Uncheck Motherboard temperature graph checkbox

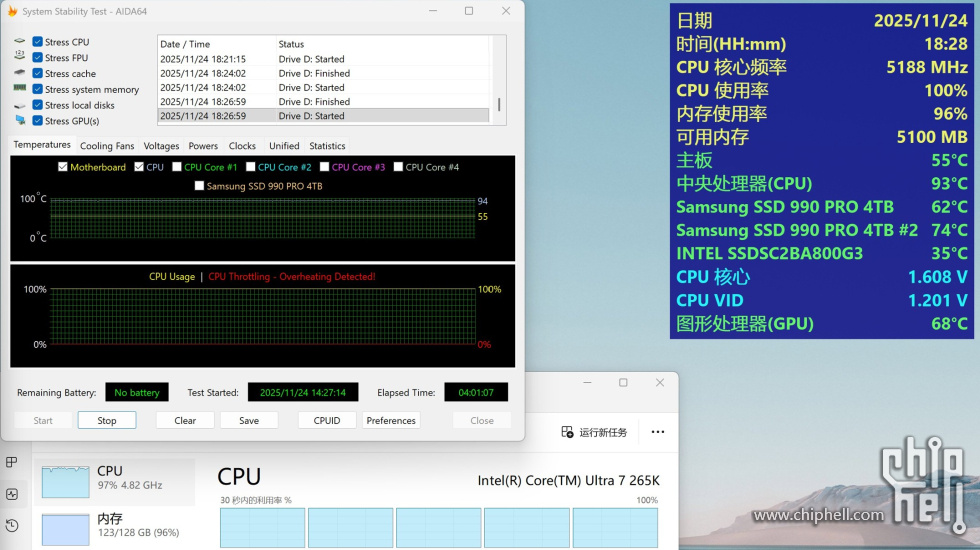tap(62, 167)
